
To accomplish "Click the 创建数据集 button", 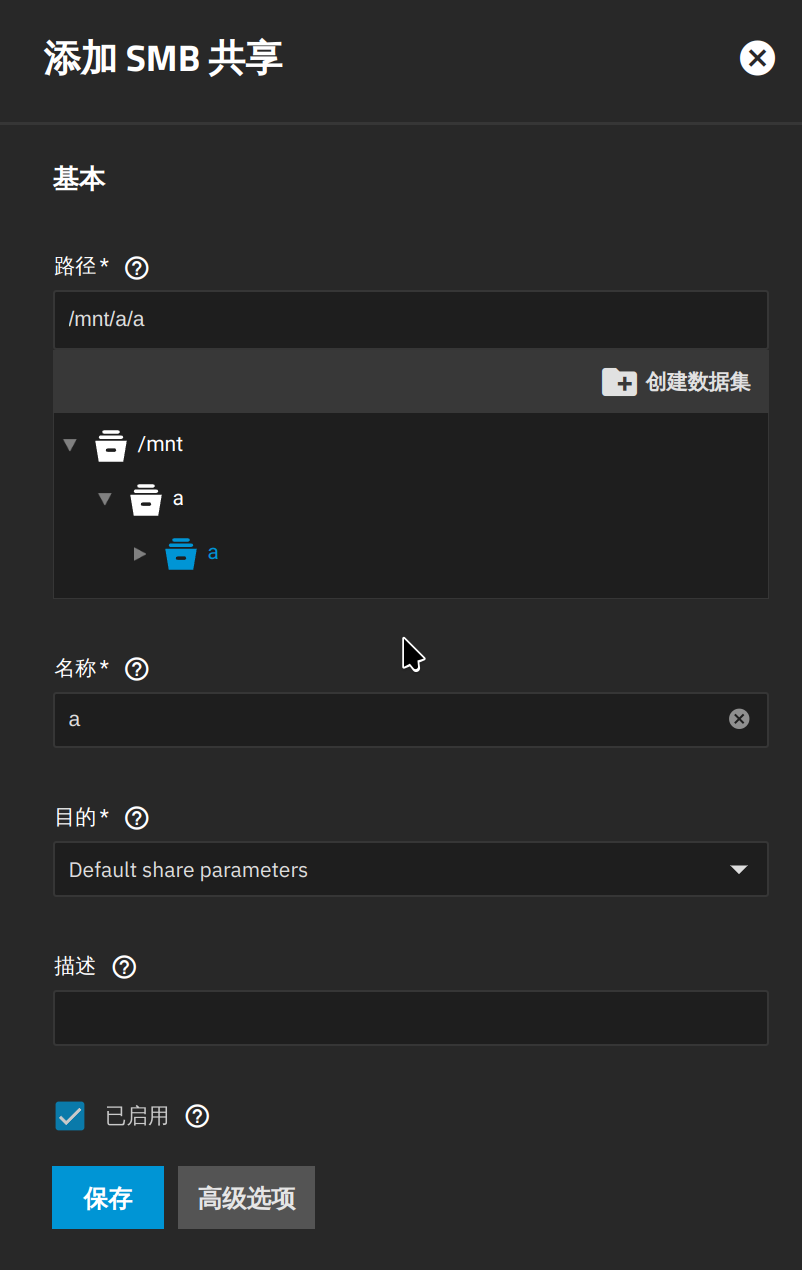I will pos(676,381).
